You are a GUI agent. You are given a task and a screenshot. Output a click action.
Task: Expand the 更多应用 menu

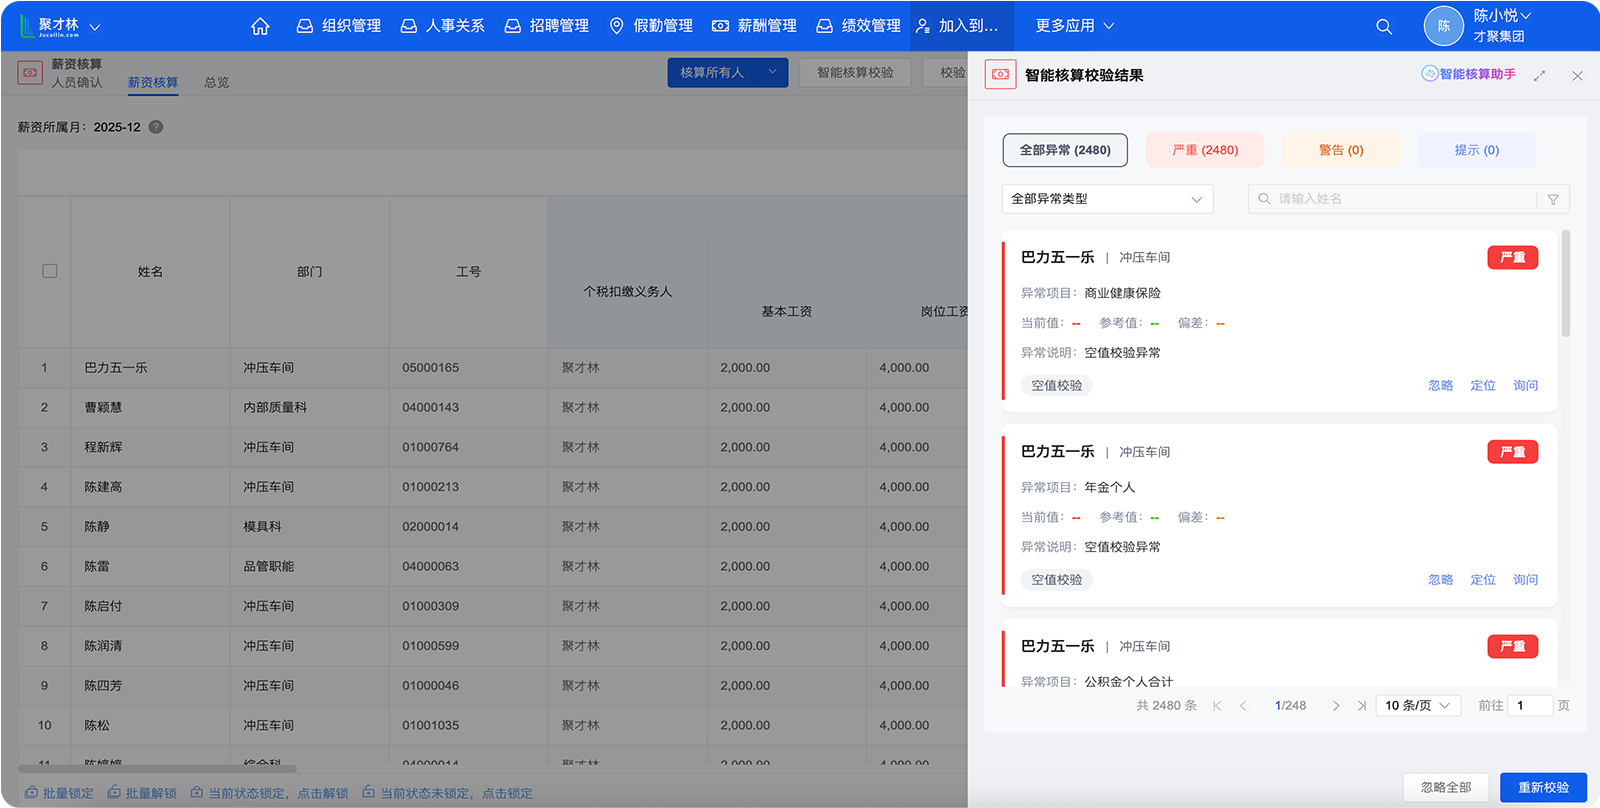point(1075,26)
